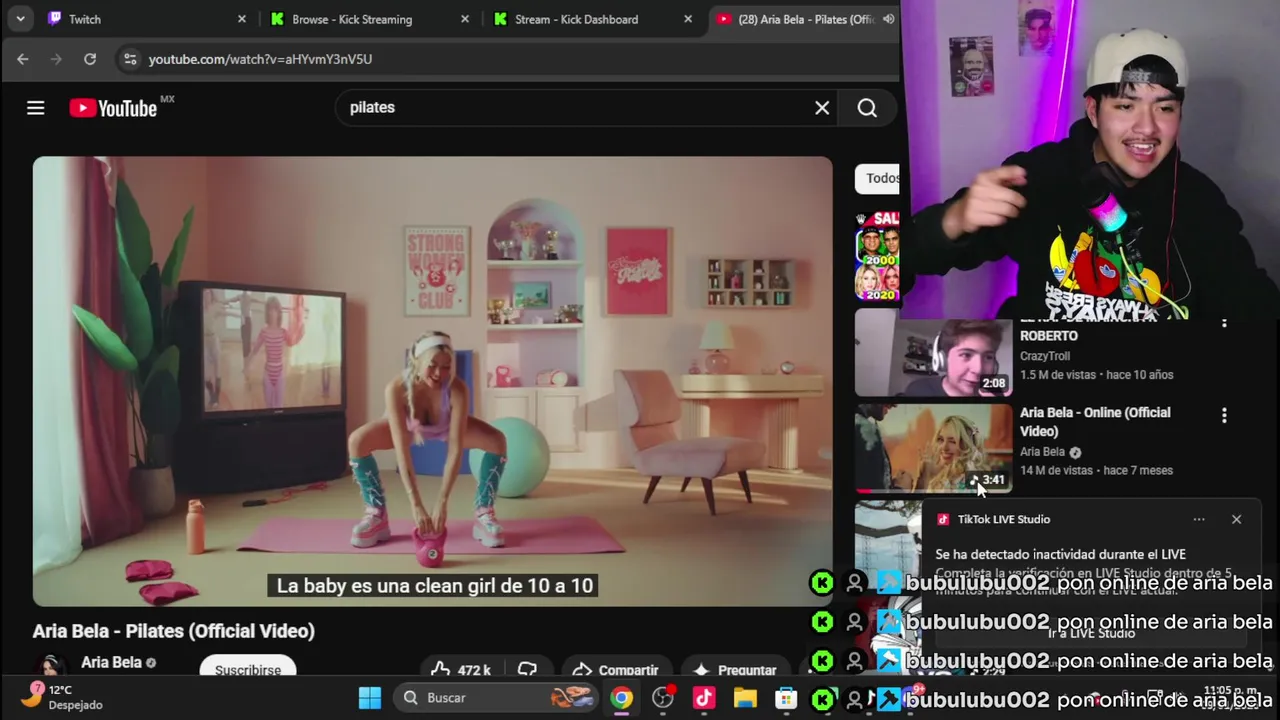The width and height of the screenshot is (1280, 720).
Task: Open Google Chrome from the taskbar
Action: (x=622, y=697)
